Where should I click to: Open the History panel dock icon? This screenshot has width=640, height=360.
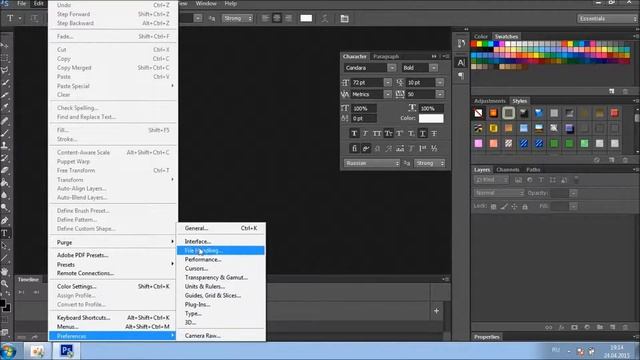[x=461, y=43]
